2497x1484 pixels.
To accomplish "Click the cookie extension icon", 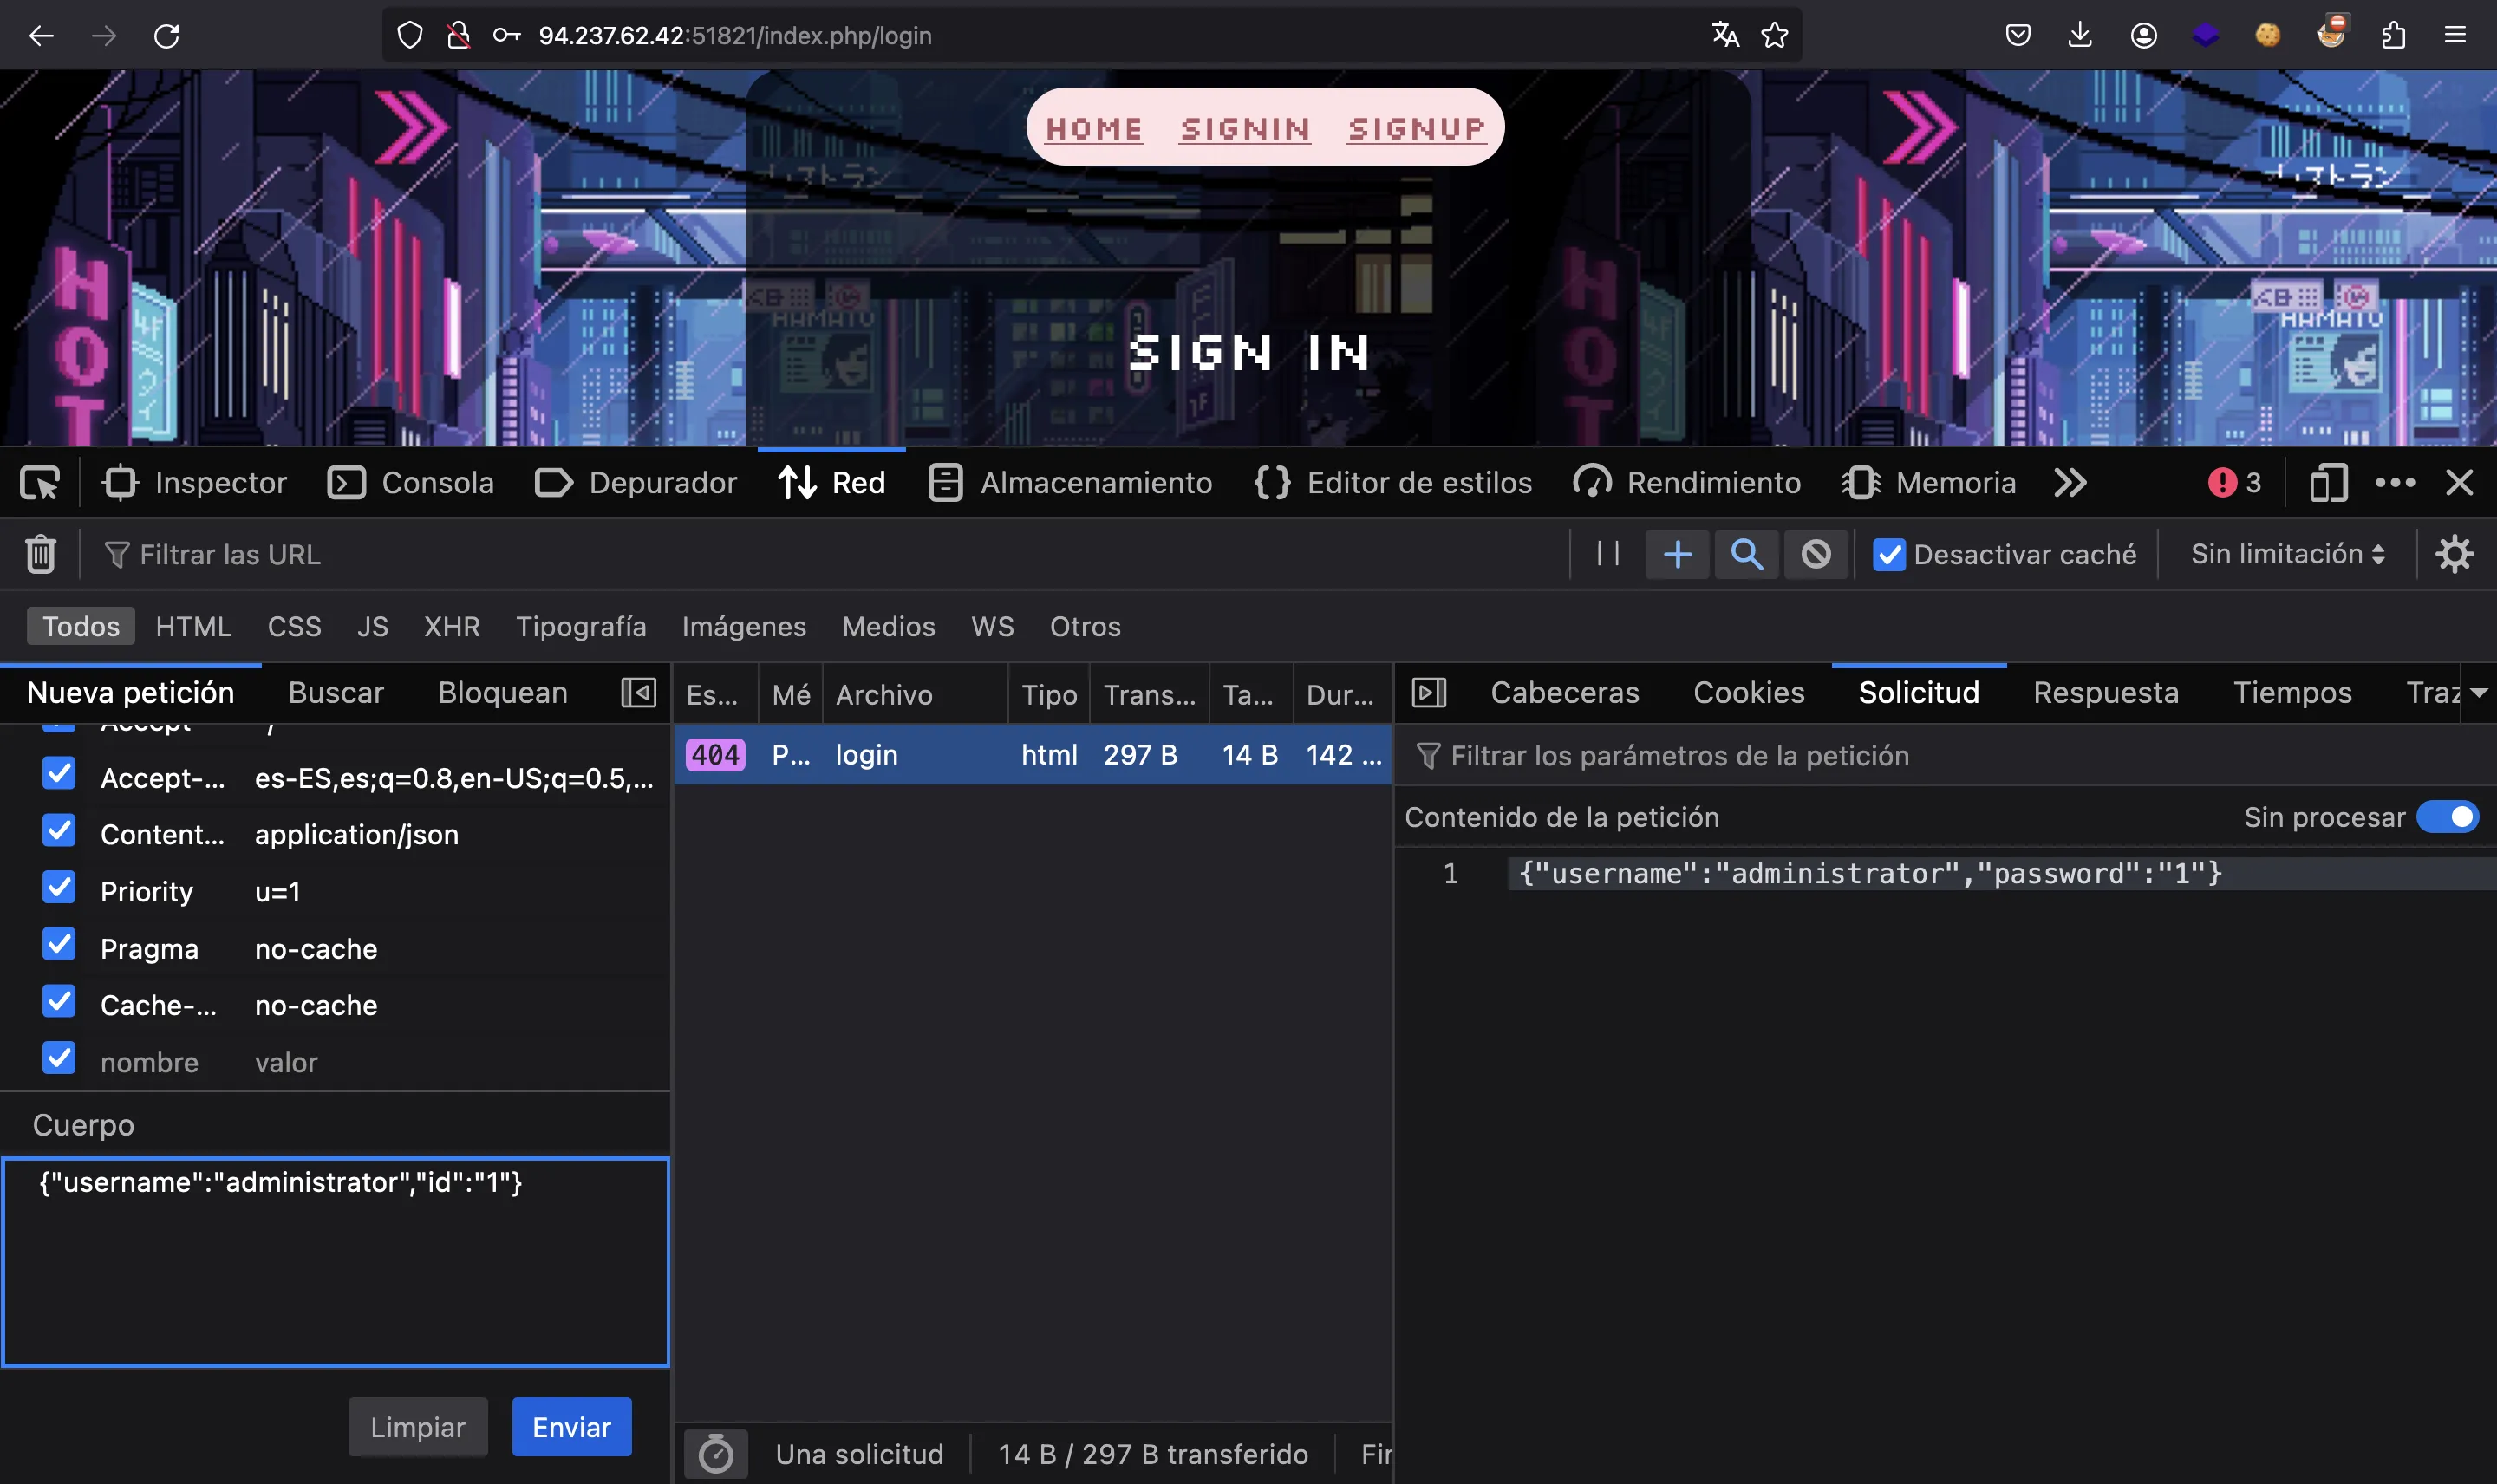I will click(x=2268, y=35).
